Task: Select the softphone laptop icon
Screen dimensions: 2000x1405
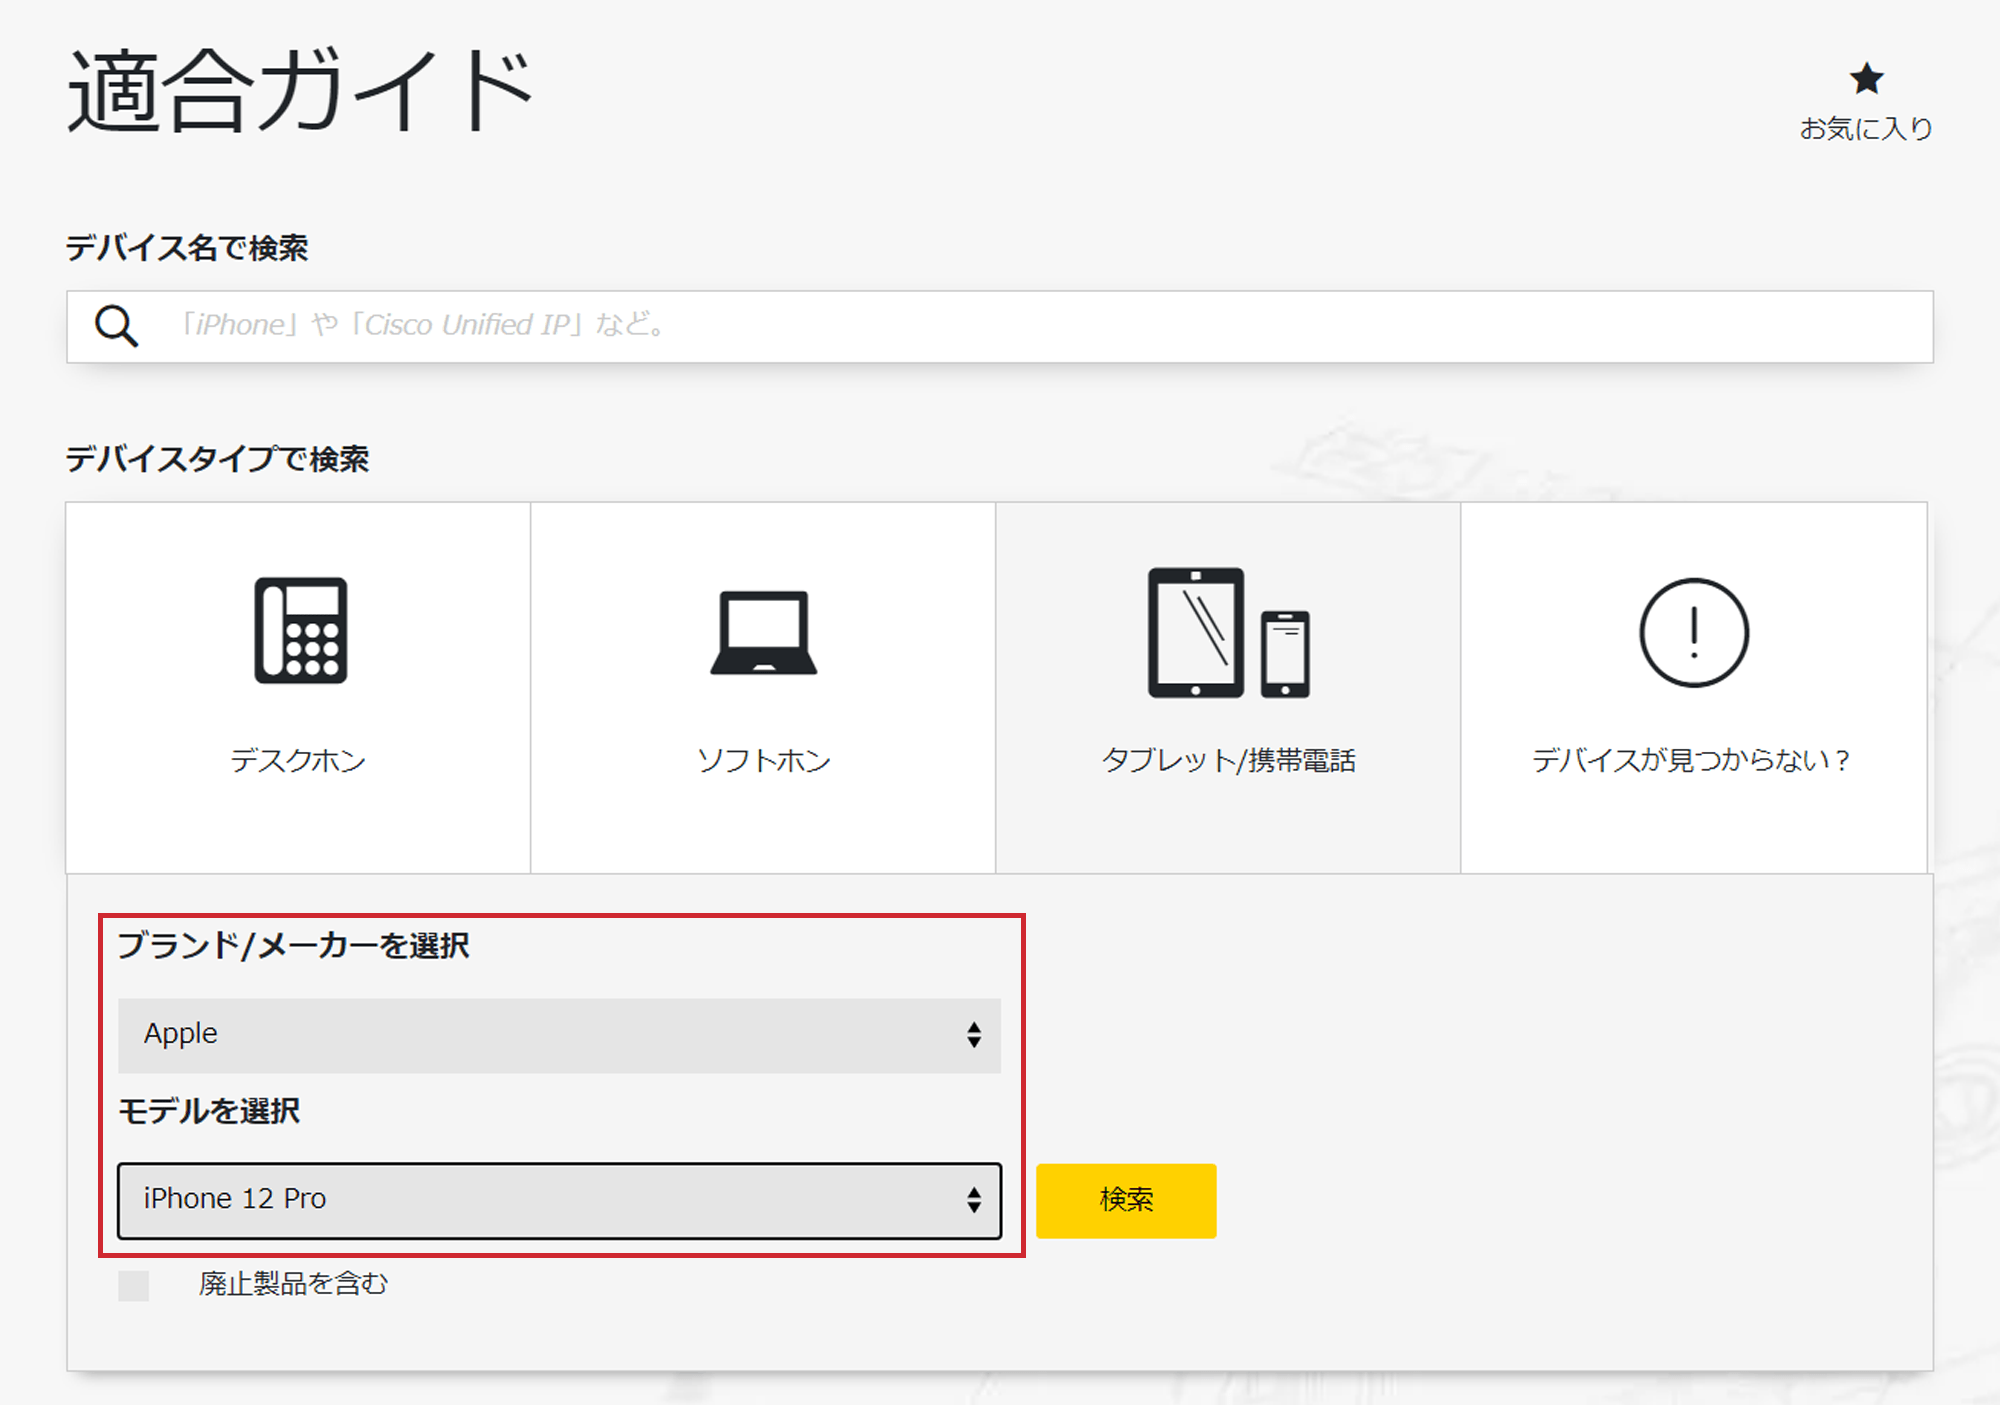Action: tap(764, 633)
